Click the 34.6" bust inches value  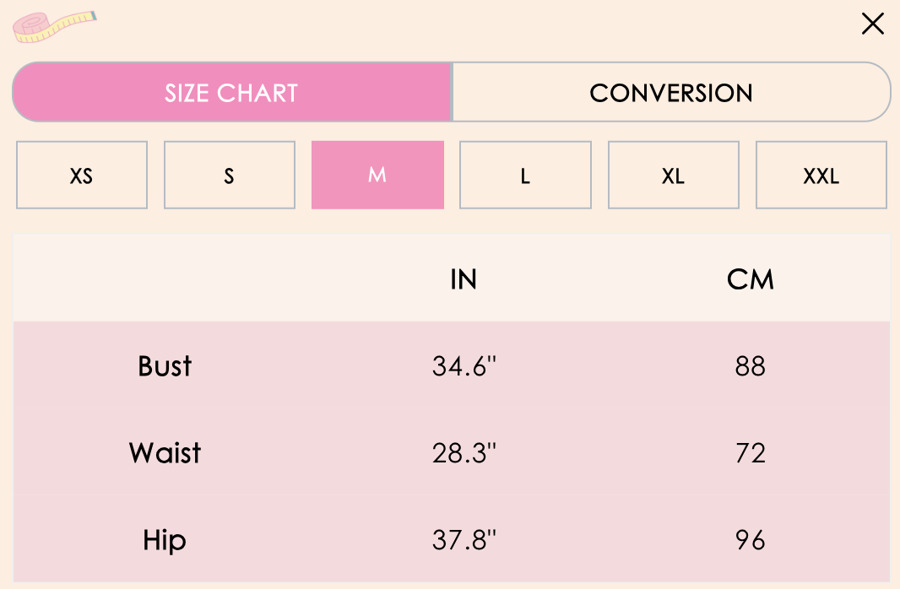(x=464, y=366)
